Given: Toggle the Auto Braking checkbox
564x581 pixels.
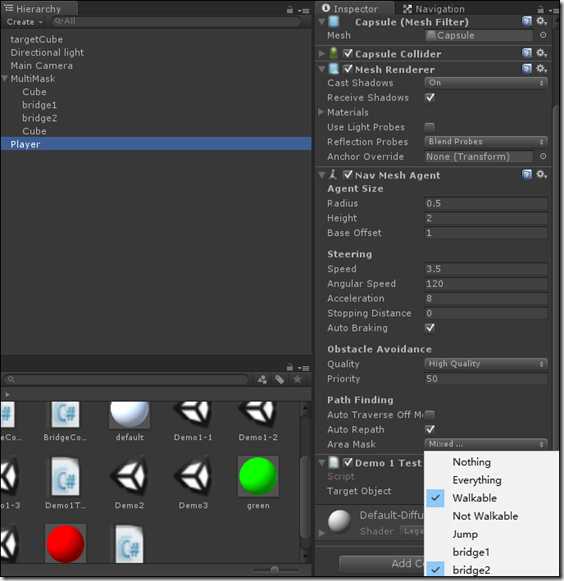Looking at the screenshot, I should click(x=430, y=328).
